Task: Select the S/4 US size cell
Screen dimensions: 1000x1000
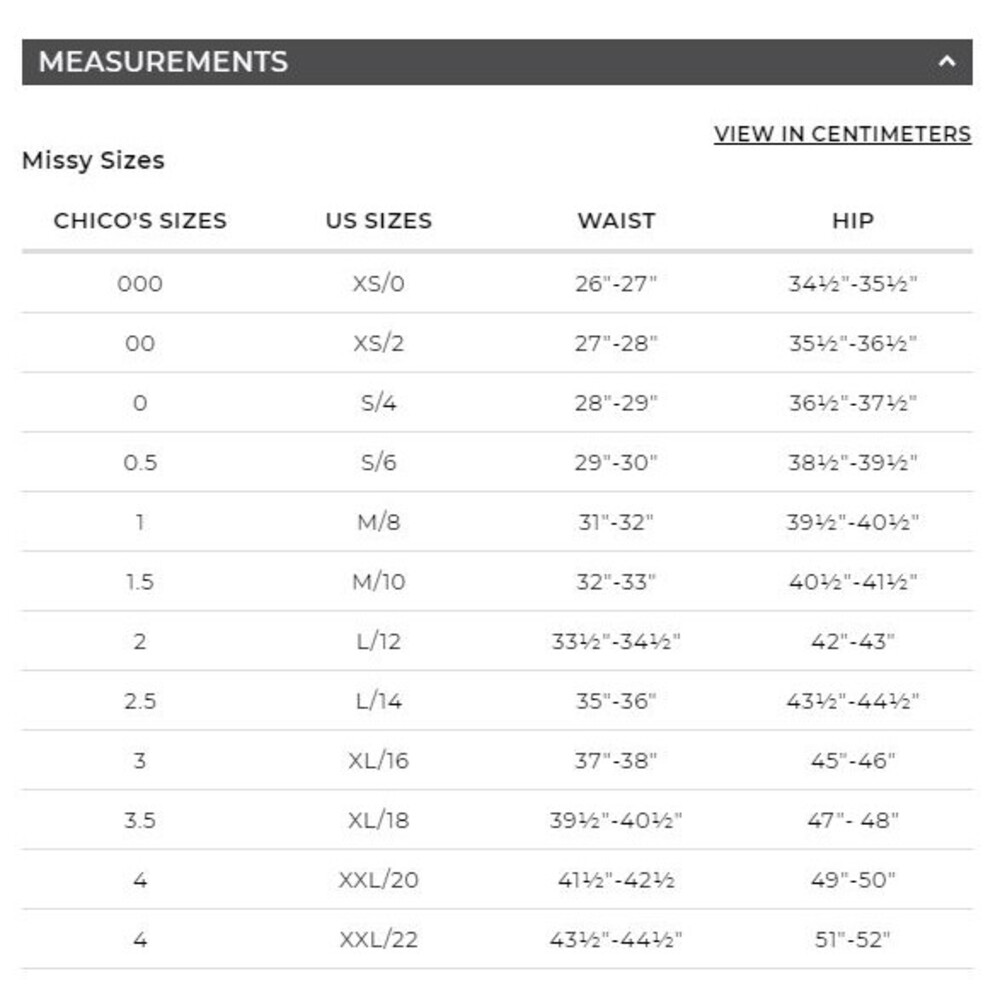Action: coord(379,402)
